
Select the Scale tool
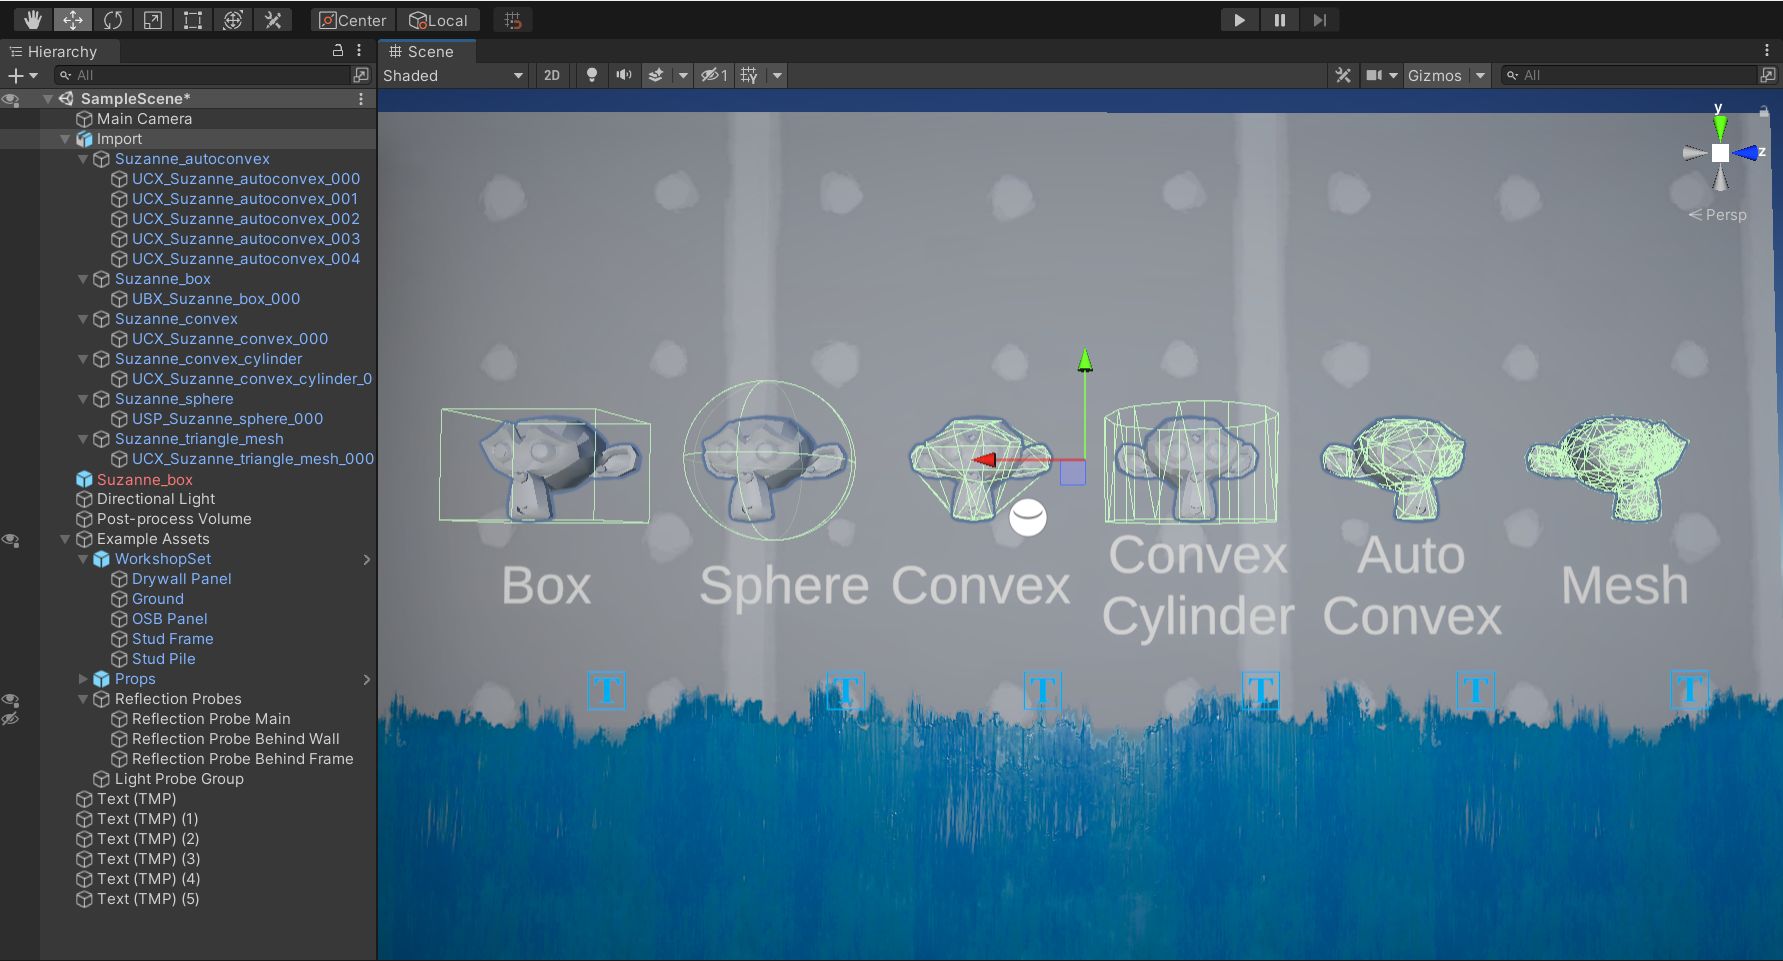pyautogui.click(x=153, y=20)
